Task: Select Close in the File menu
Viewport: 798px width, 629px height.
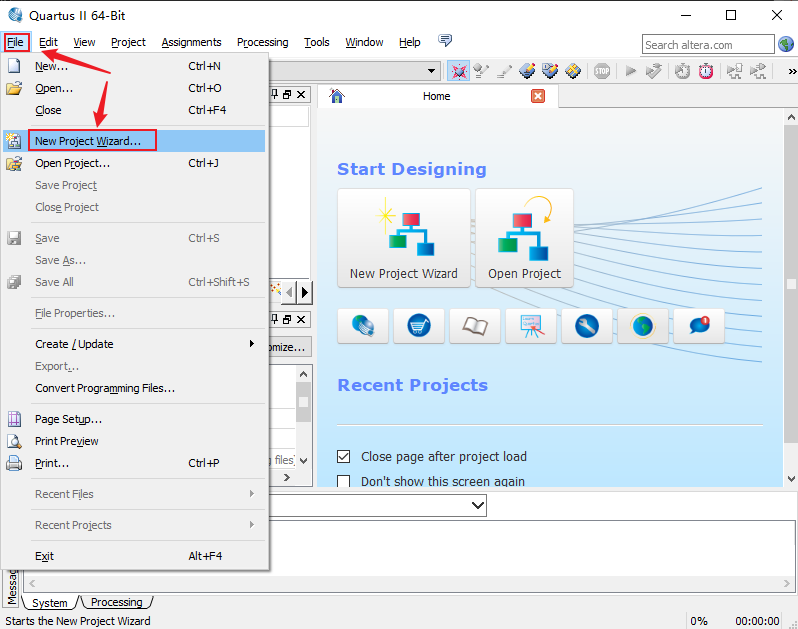Action: click(134, 110)
